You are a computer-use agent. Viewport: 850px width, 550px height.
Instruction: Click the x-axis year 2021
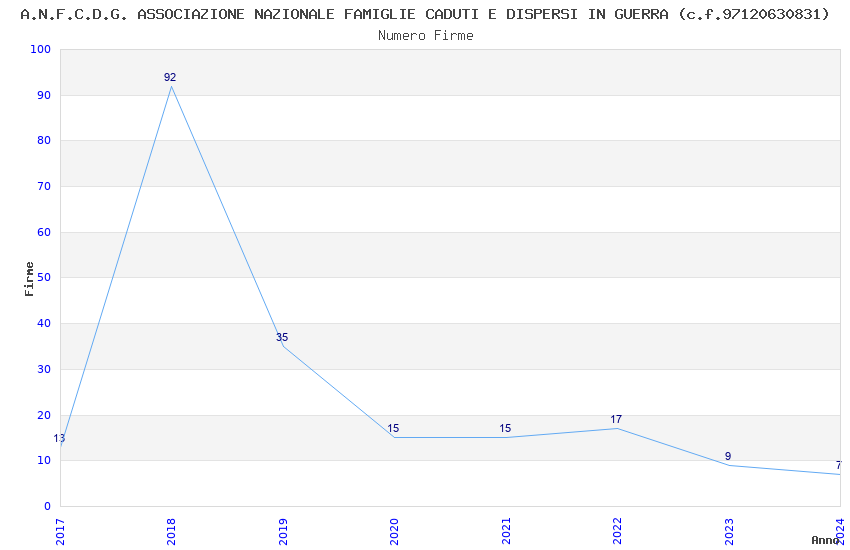point(506,532)
